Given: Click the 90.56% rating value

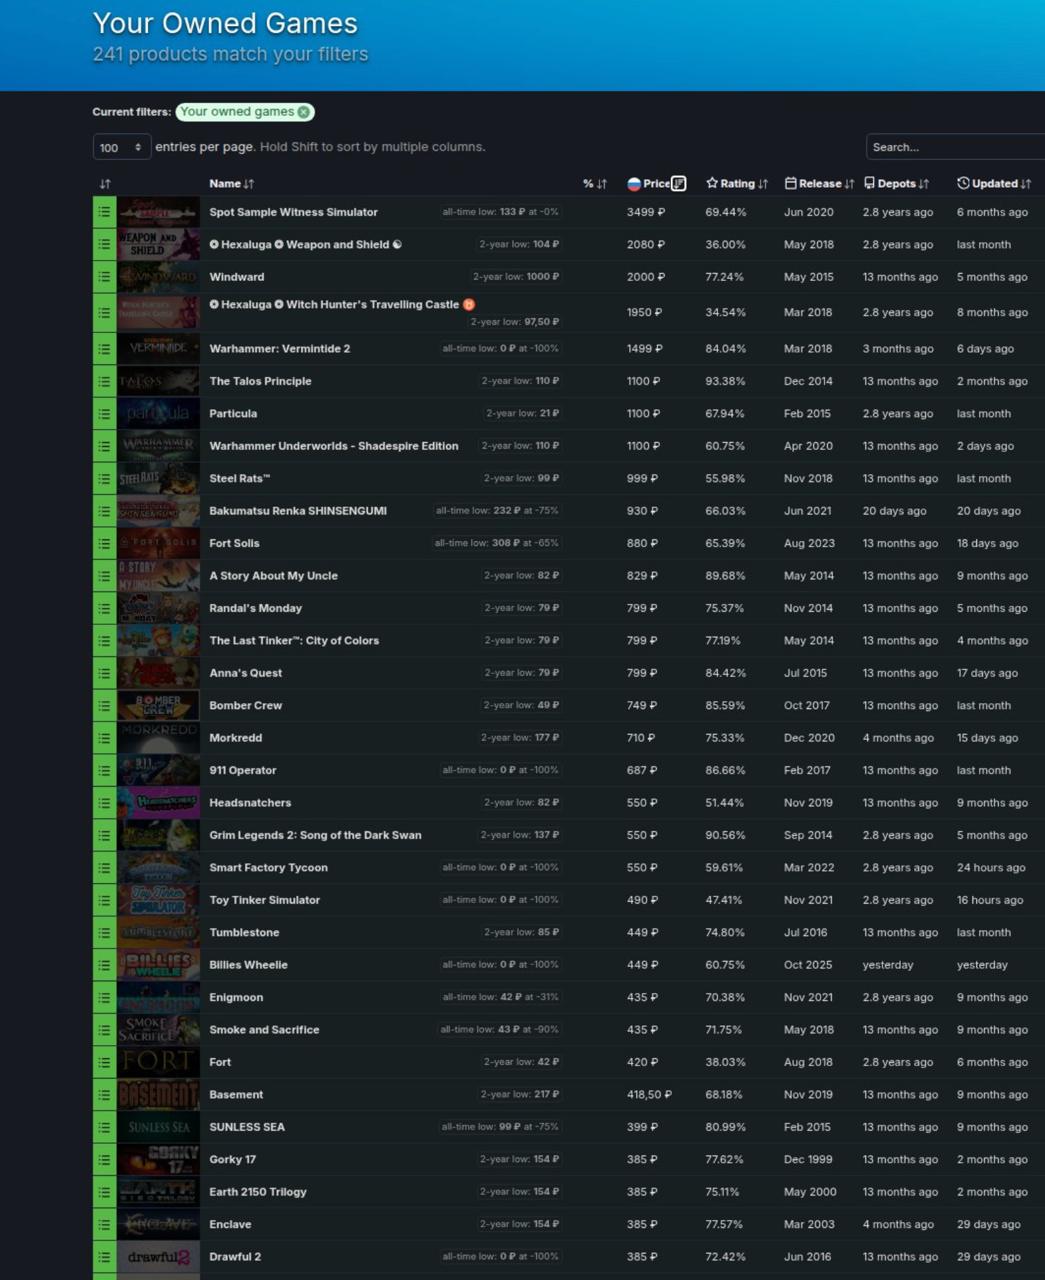Looking at the screenshot, I should point(725,836).
